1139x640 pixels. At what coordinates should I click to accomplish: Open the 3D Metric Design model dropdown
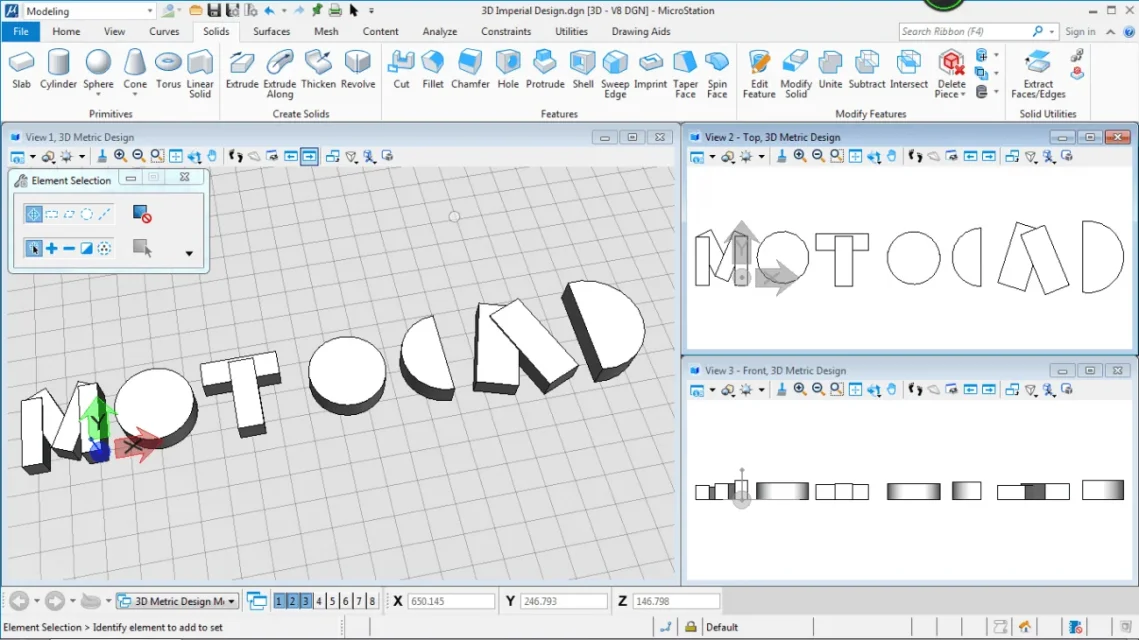(x=229, y=601)
